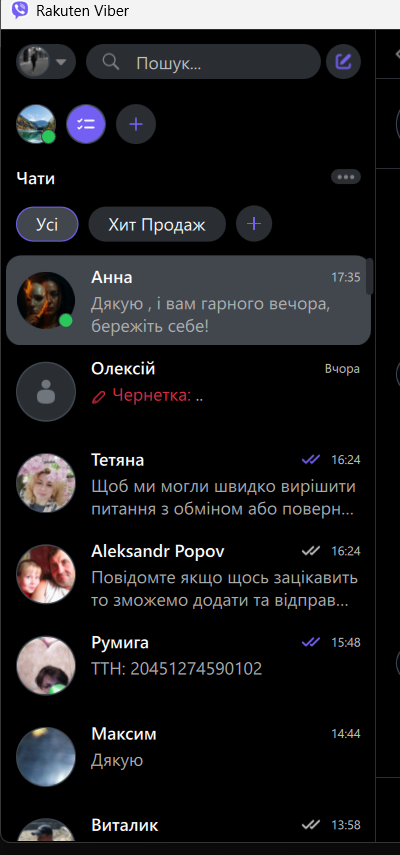
Task: Focus the Пошук search field
Action: [203, 62]
